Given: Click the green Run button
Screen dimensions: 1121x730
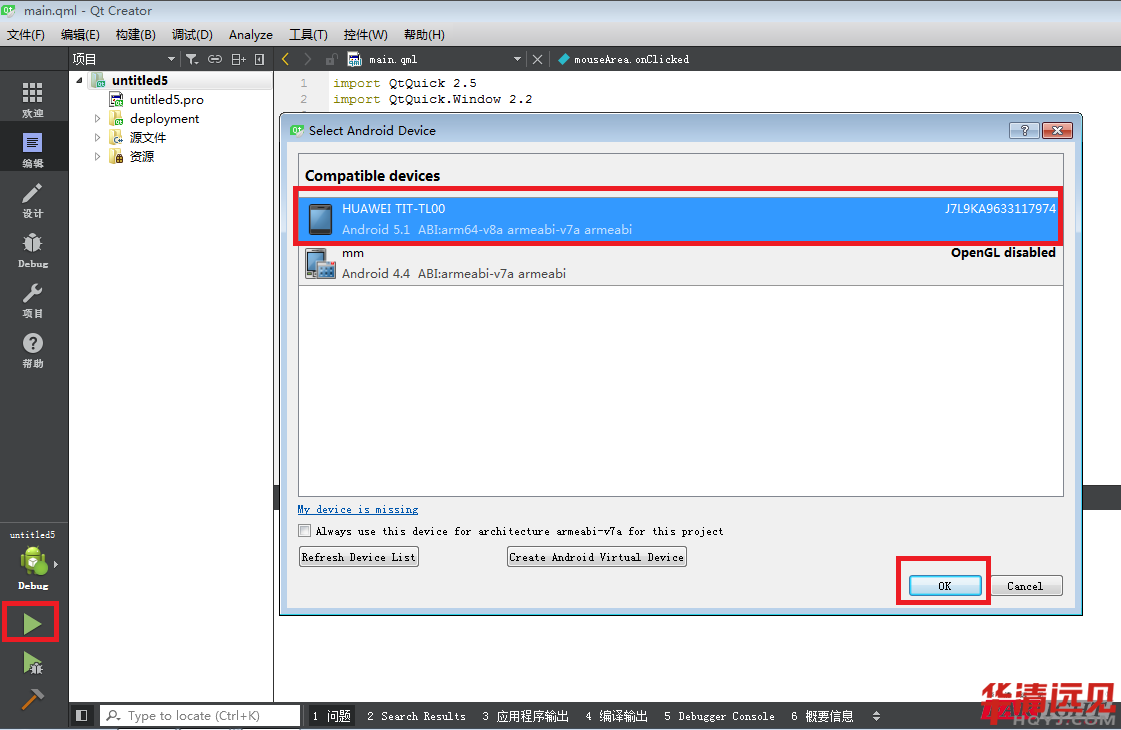Looking at the screenshot, I should tap(32, 624).
